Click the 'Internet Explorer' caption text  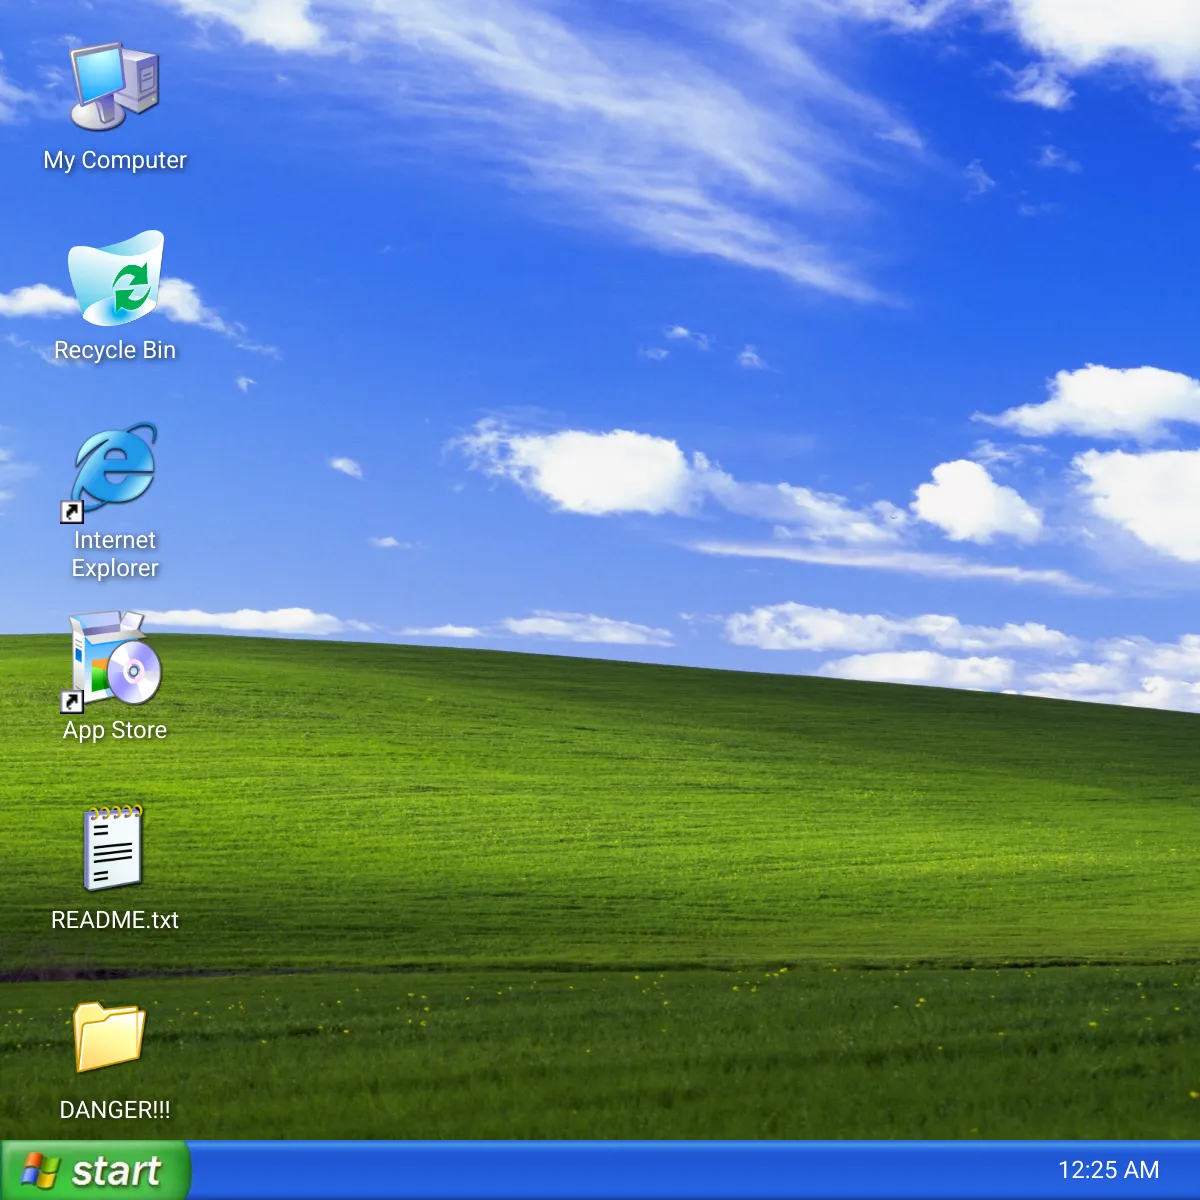115,554
